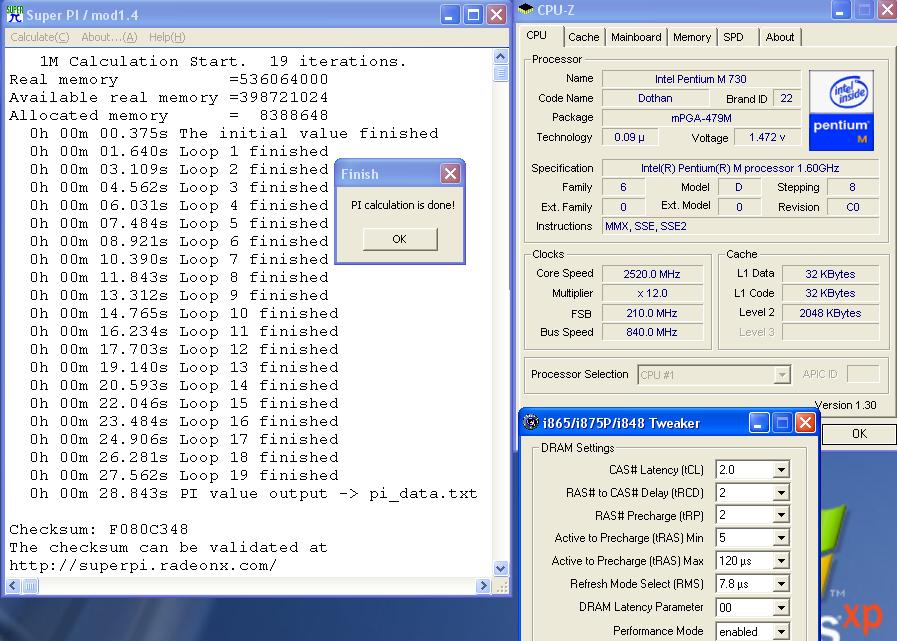
Task: Expand the CAS# Latency (tCL) dropdown
Action: (781, 470)
